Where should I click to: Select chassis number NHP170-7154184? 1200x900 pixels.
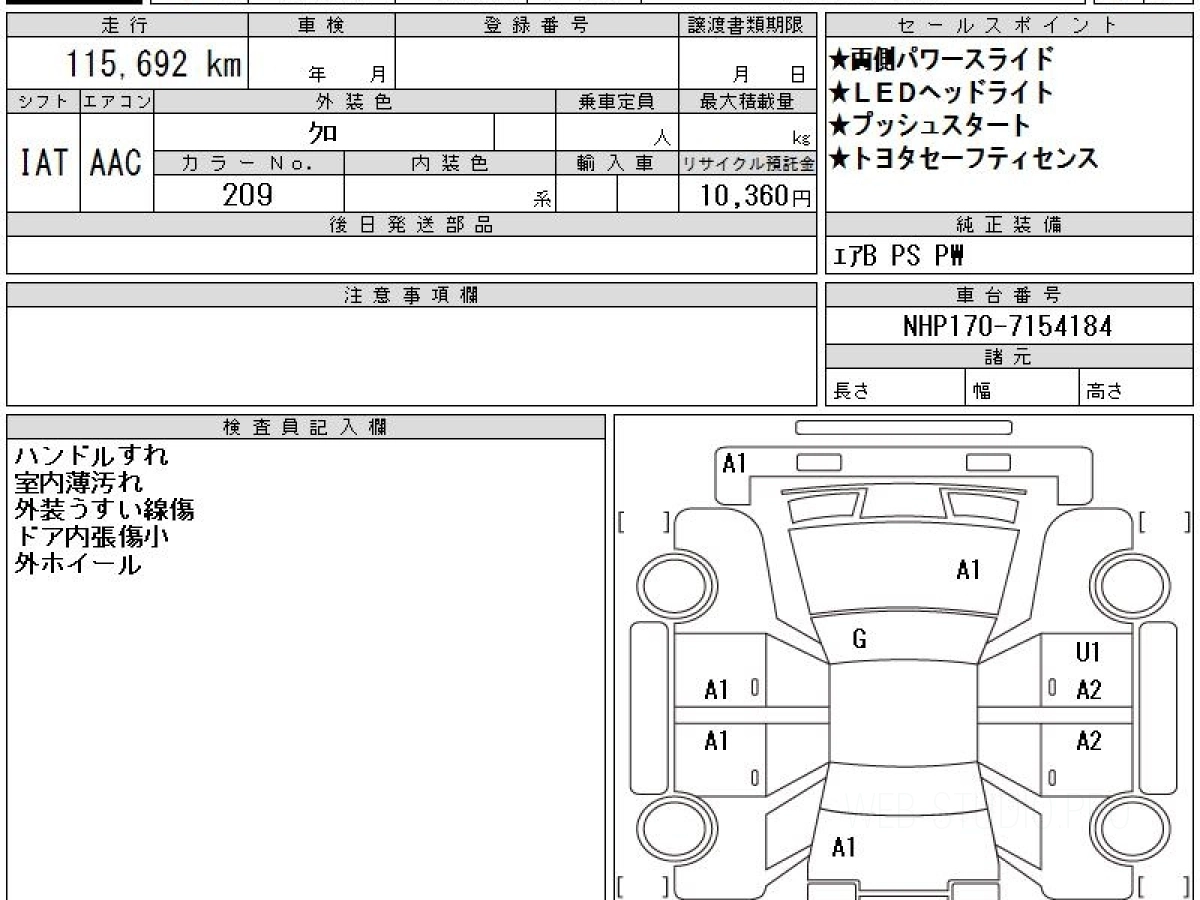pos(1007,326)
